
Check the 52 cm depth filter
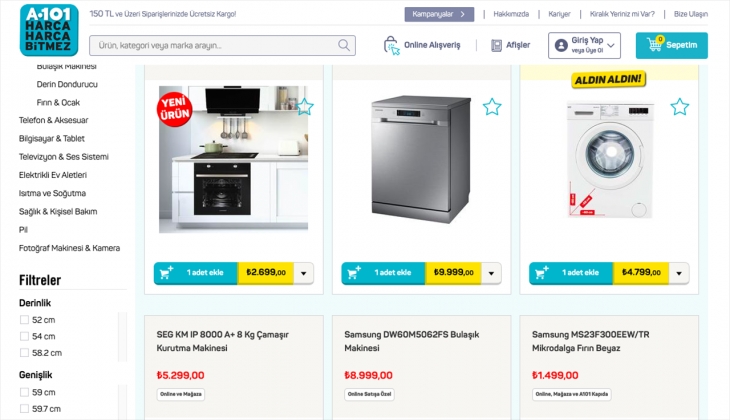25,320
